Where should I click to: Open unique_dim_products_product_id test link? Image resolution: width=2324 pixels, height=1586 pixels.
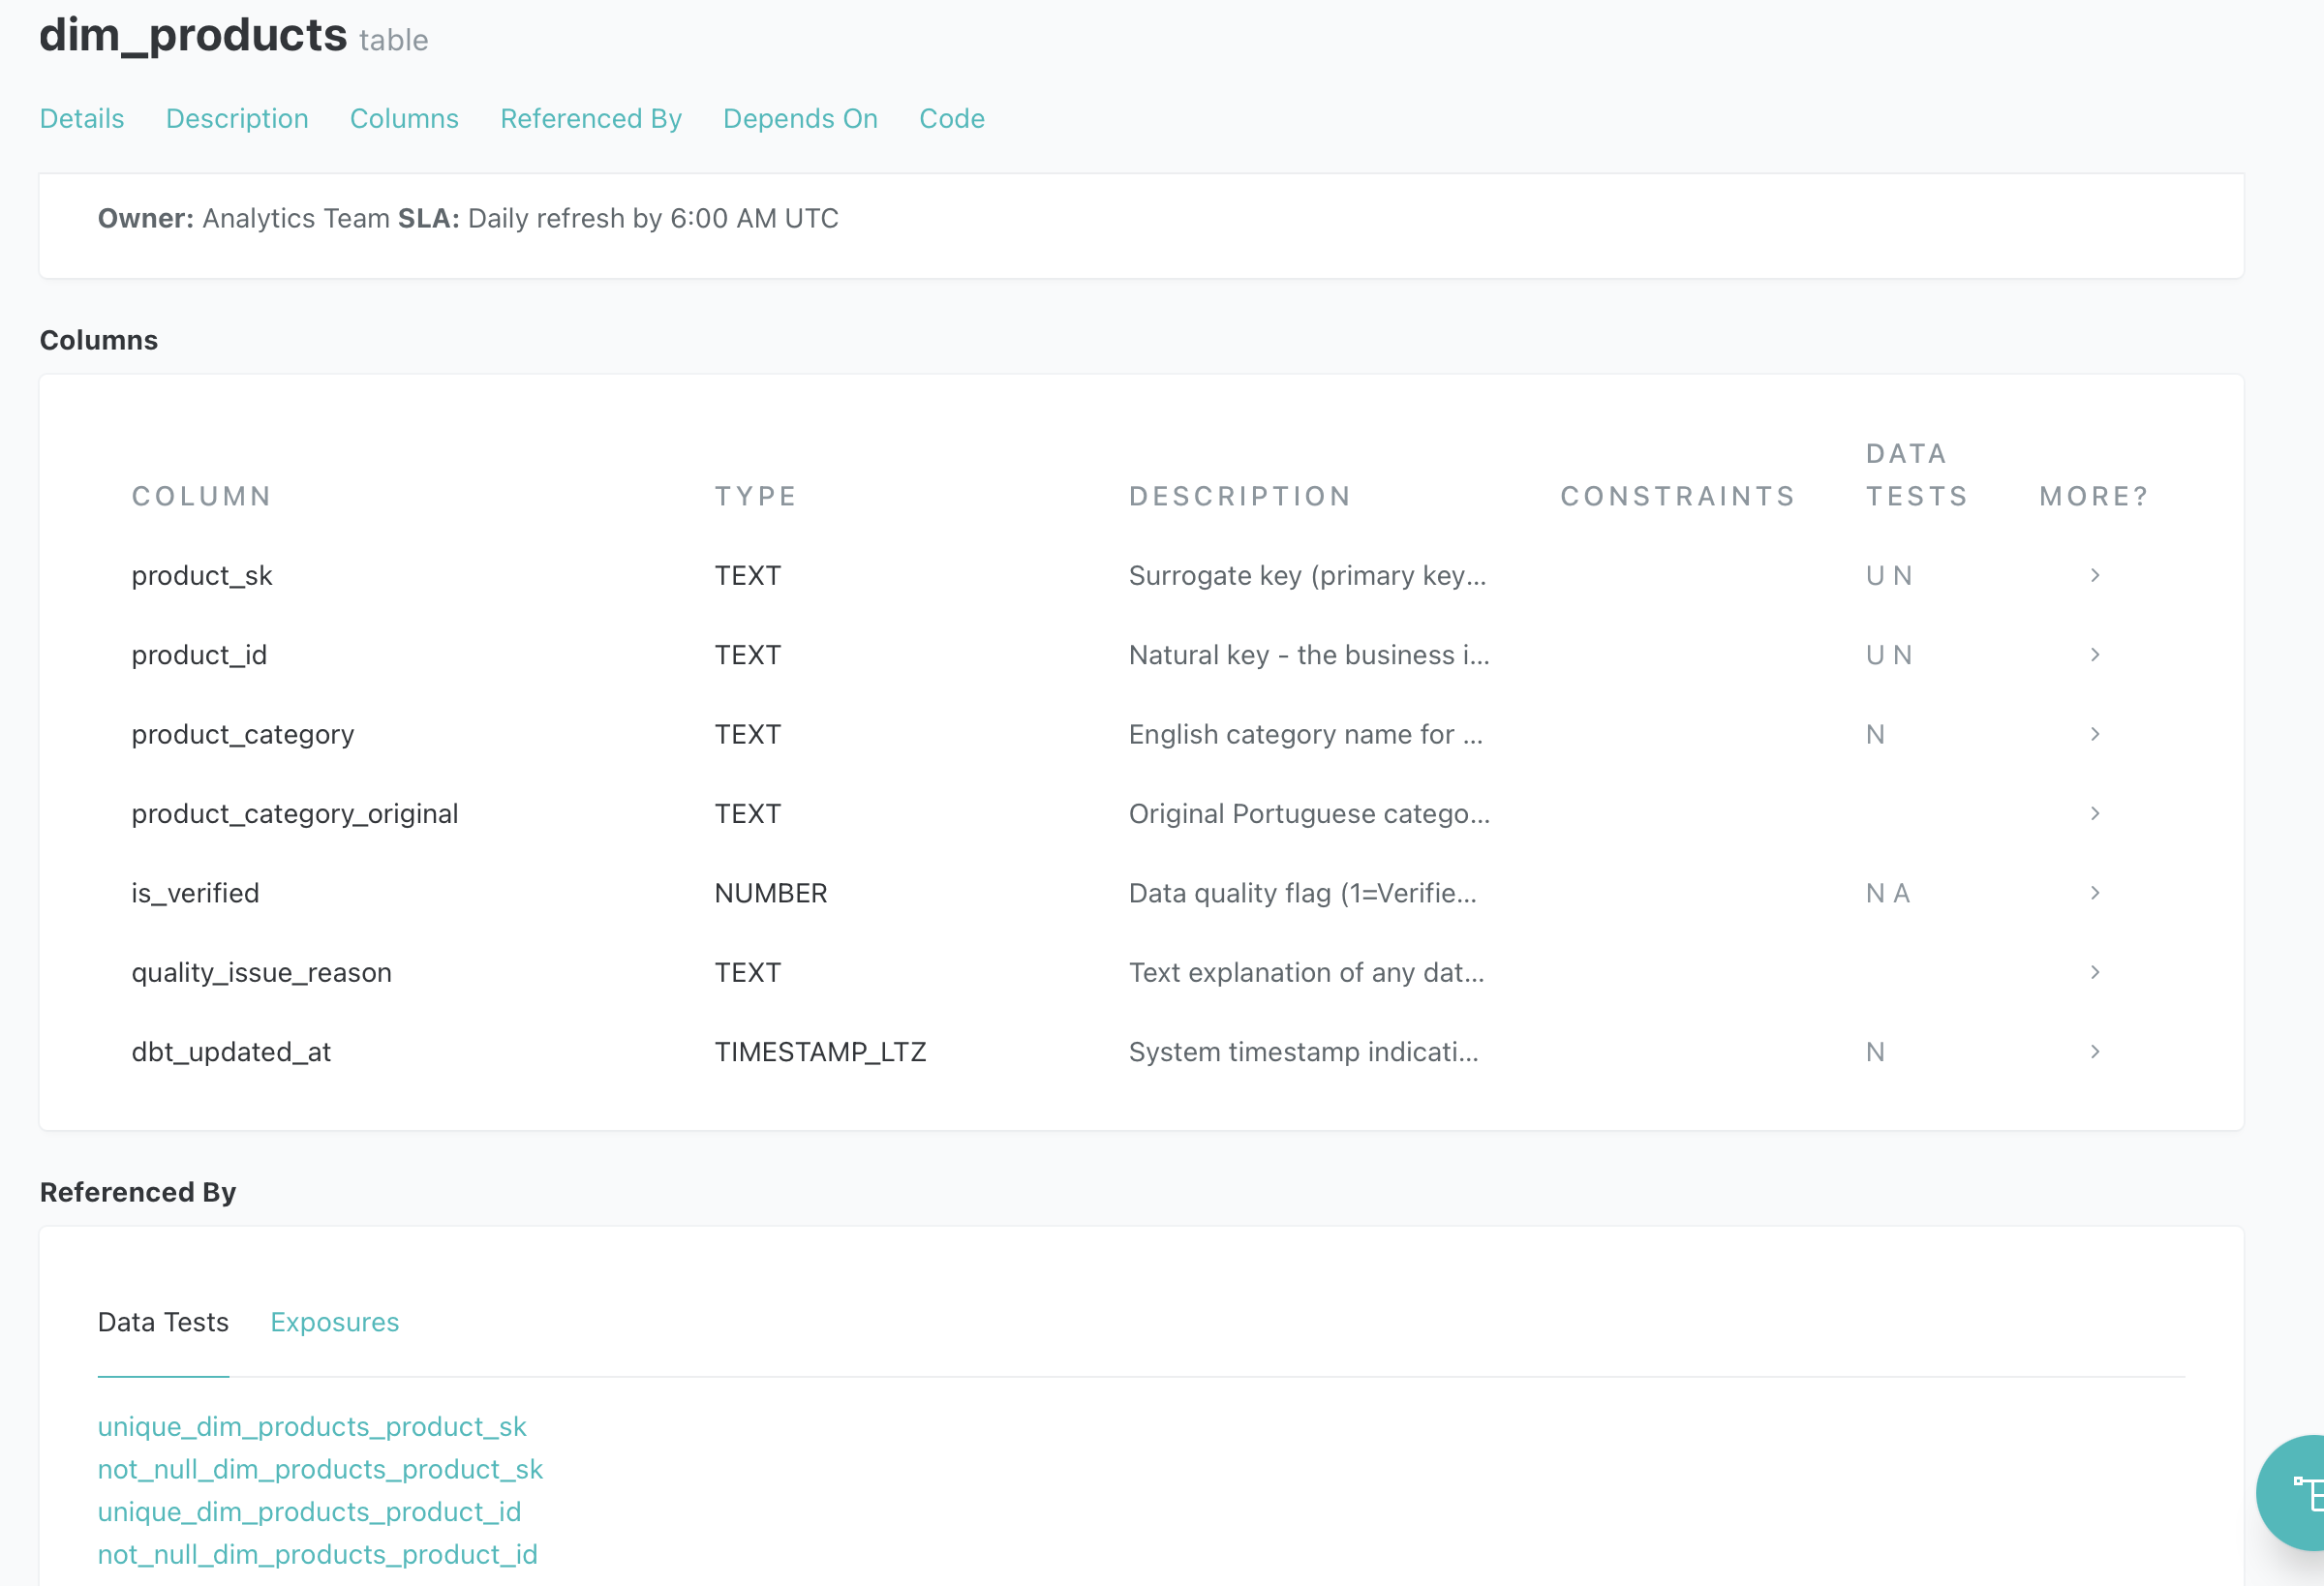(309, 1512)
